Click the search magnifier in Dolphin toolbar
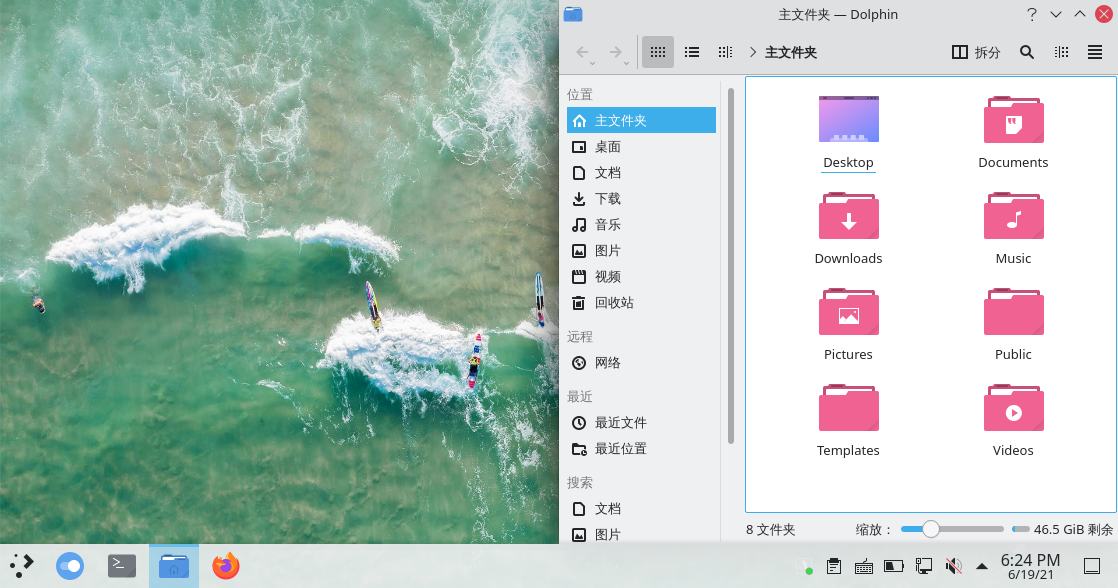The image size is (1118, 588). click(x=1026, y=52)
